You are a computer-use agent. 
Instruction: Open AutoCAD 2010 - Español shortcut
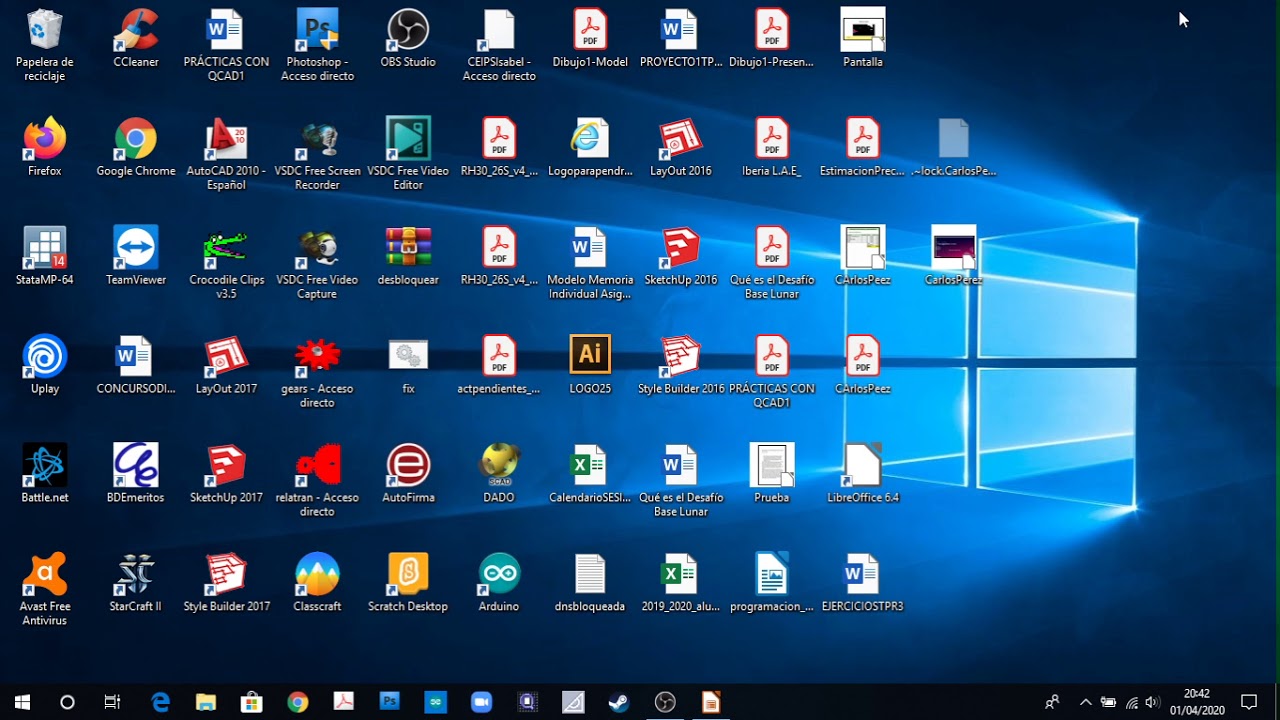point(226,139)
